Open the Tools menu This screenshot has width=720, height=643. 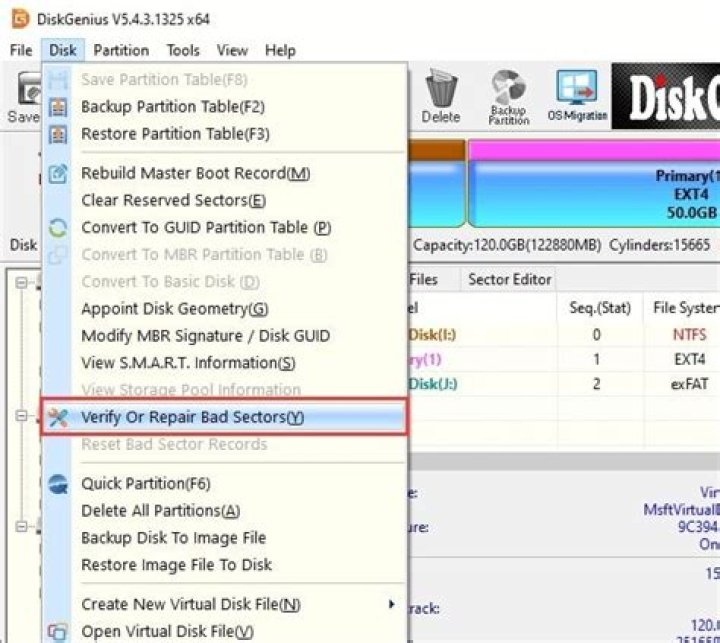coord(183,50)
